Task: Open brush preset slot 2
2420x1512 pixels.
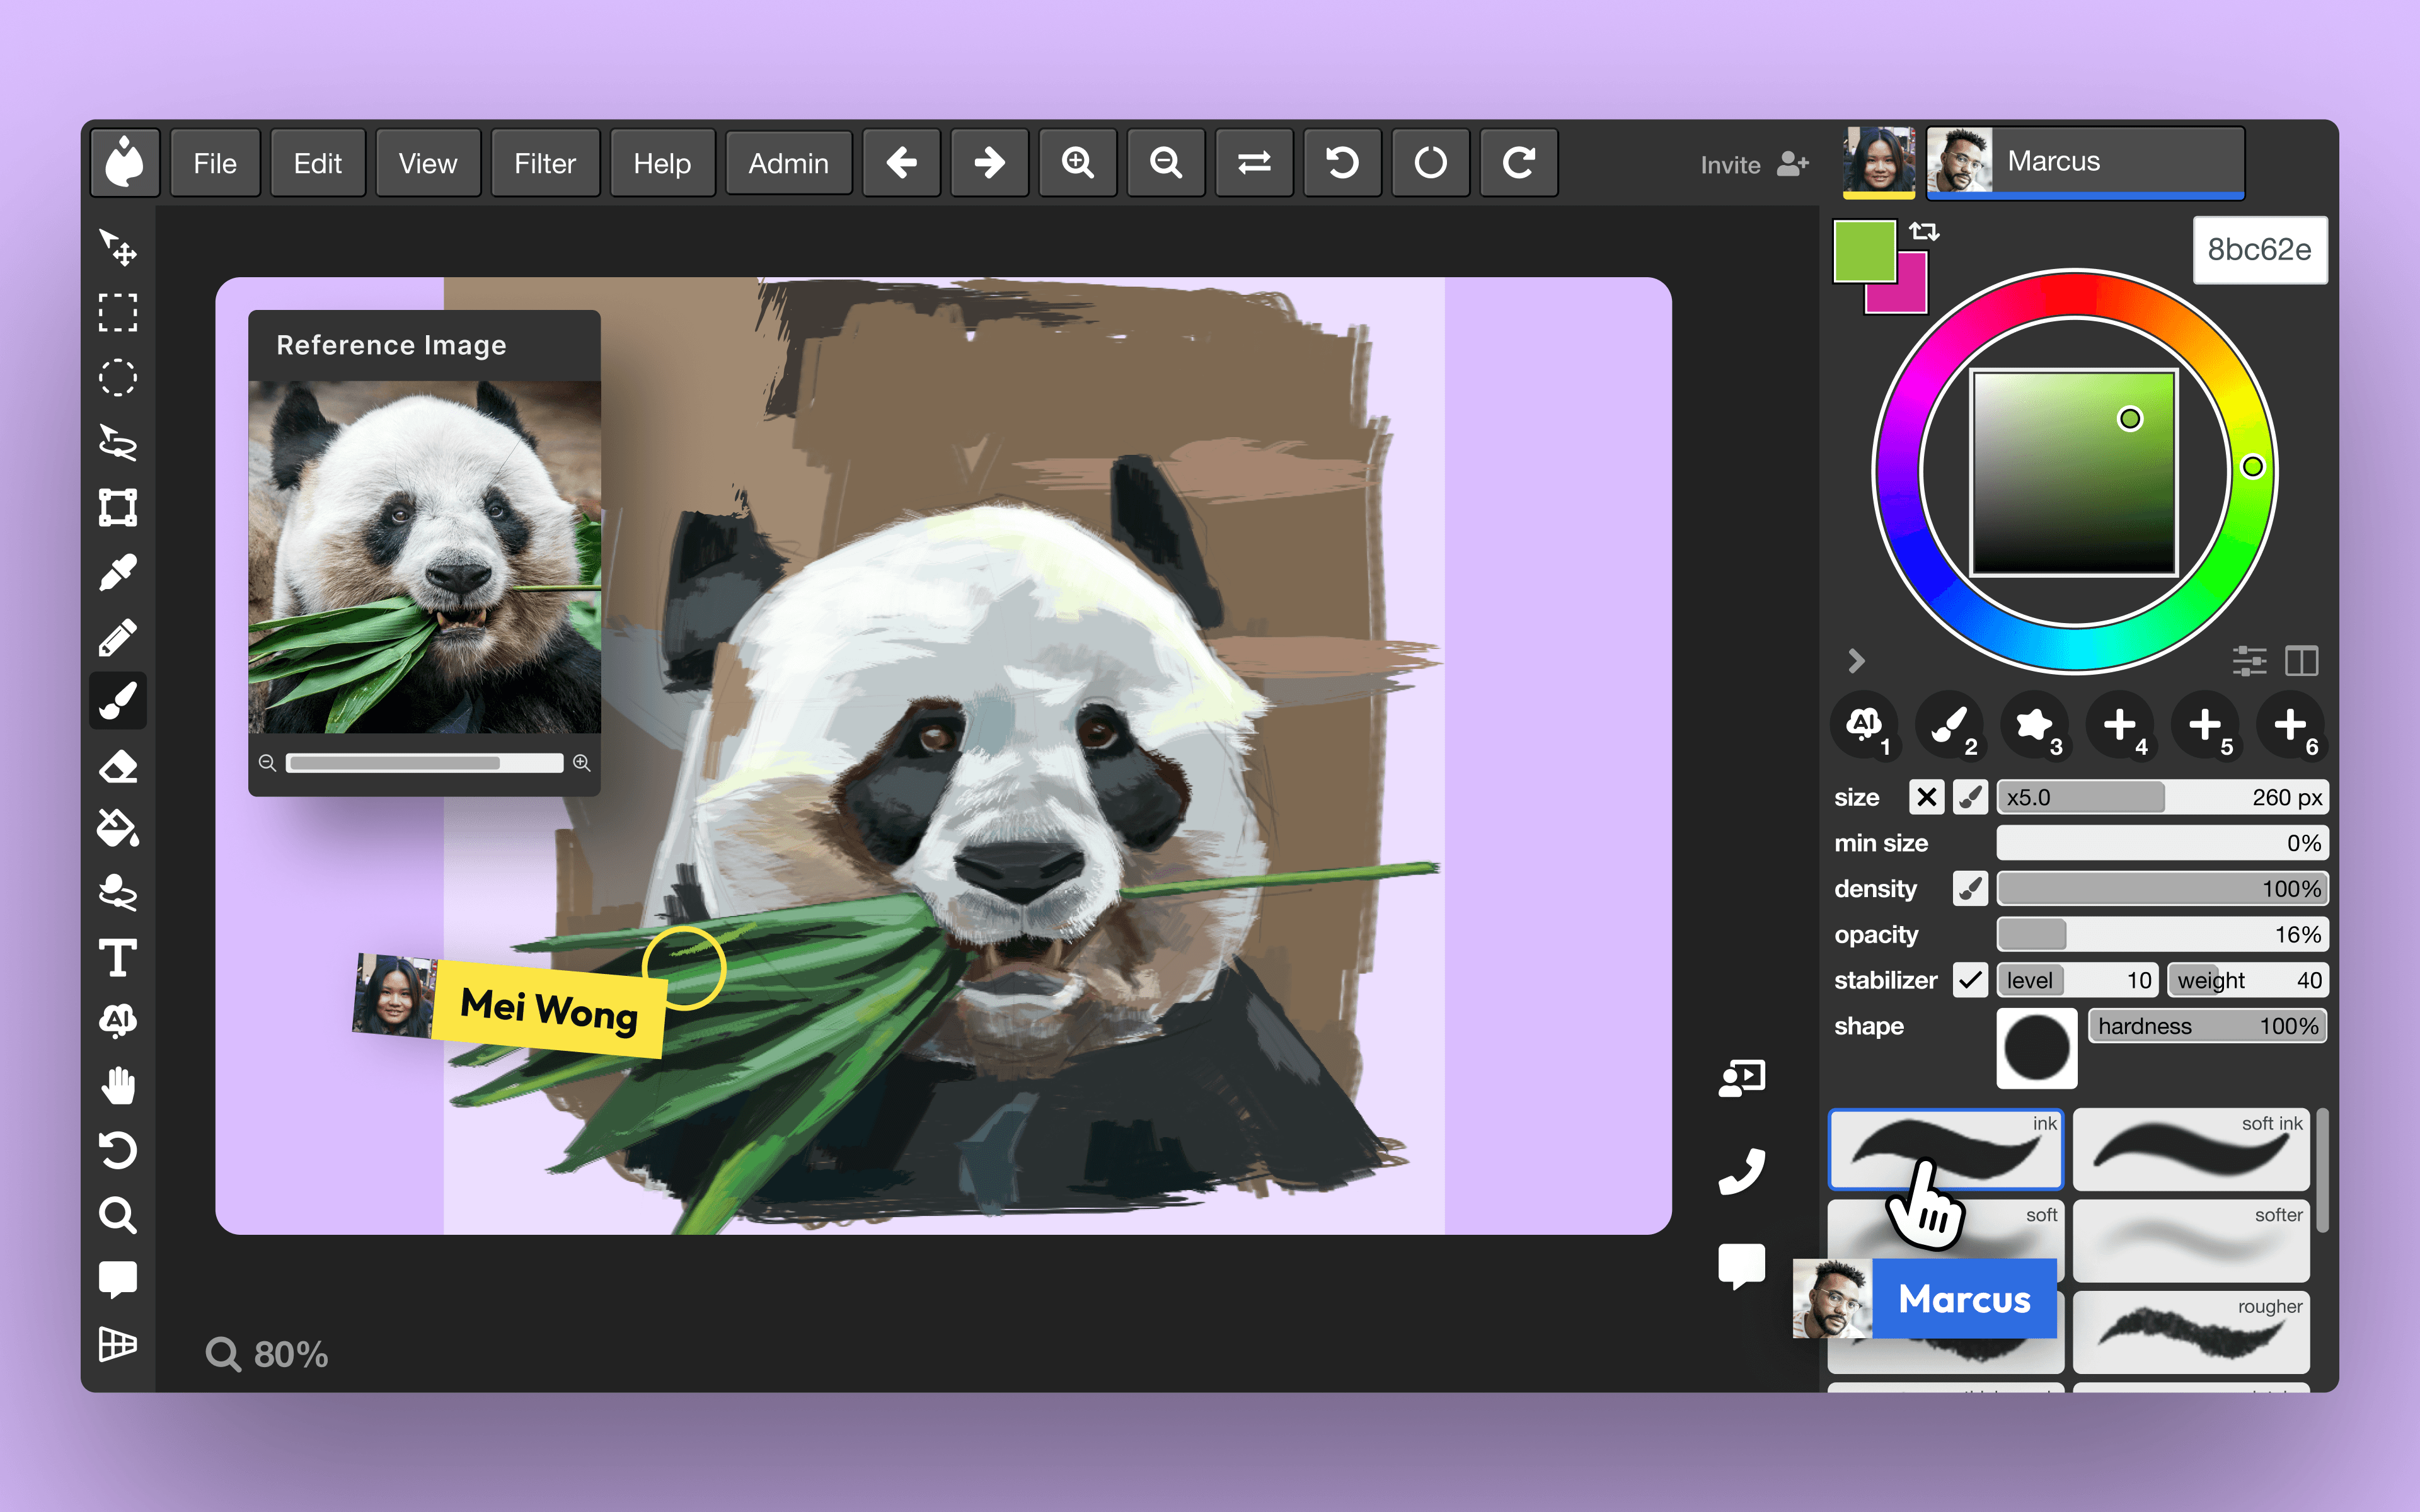Action: point(1949,726)
